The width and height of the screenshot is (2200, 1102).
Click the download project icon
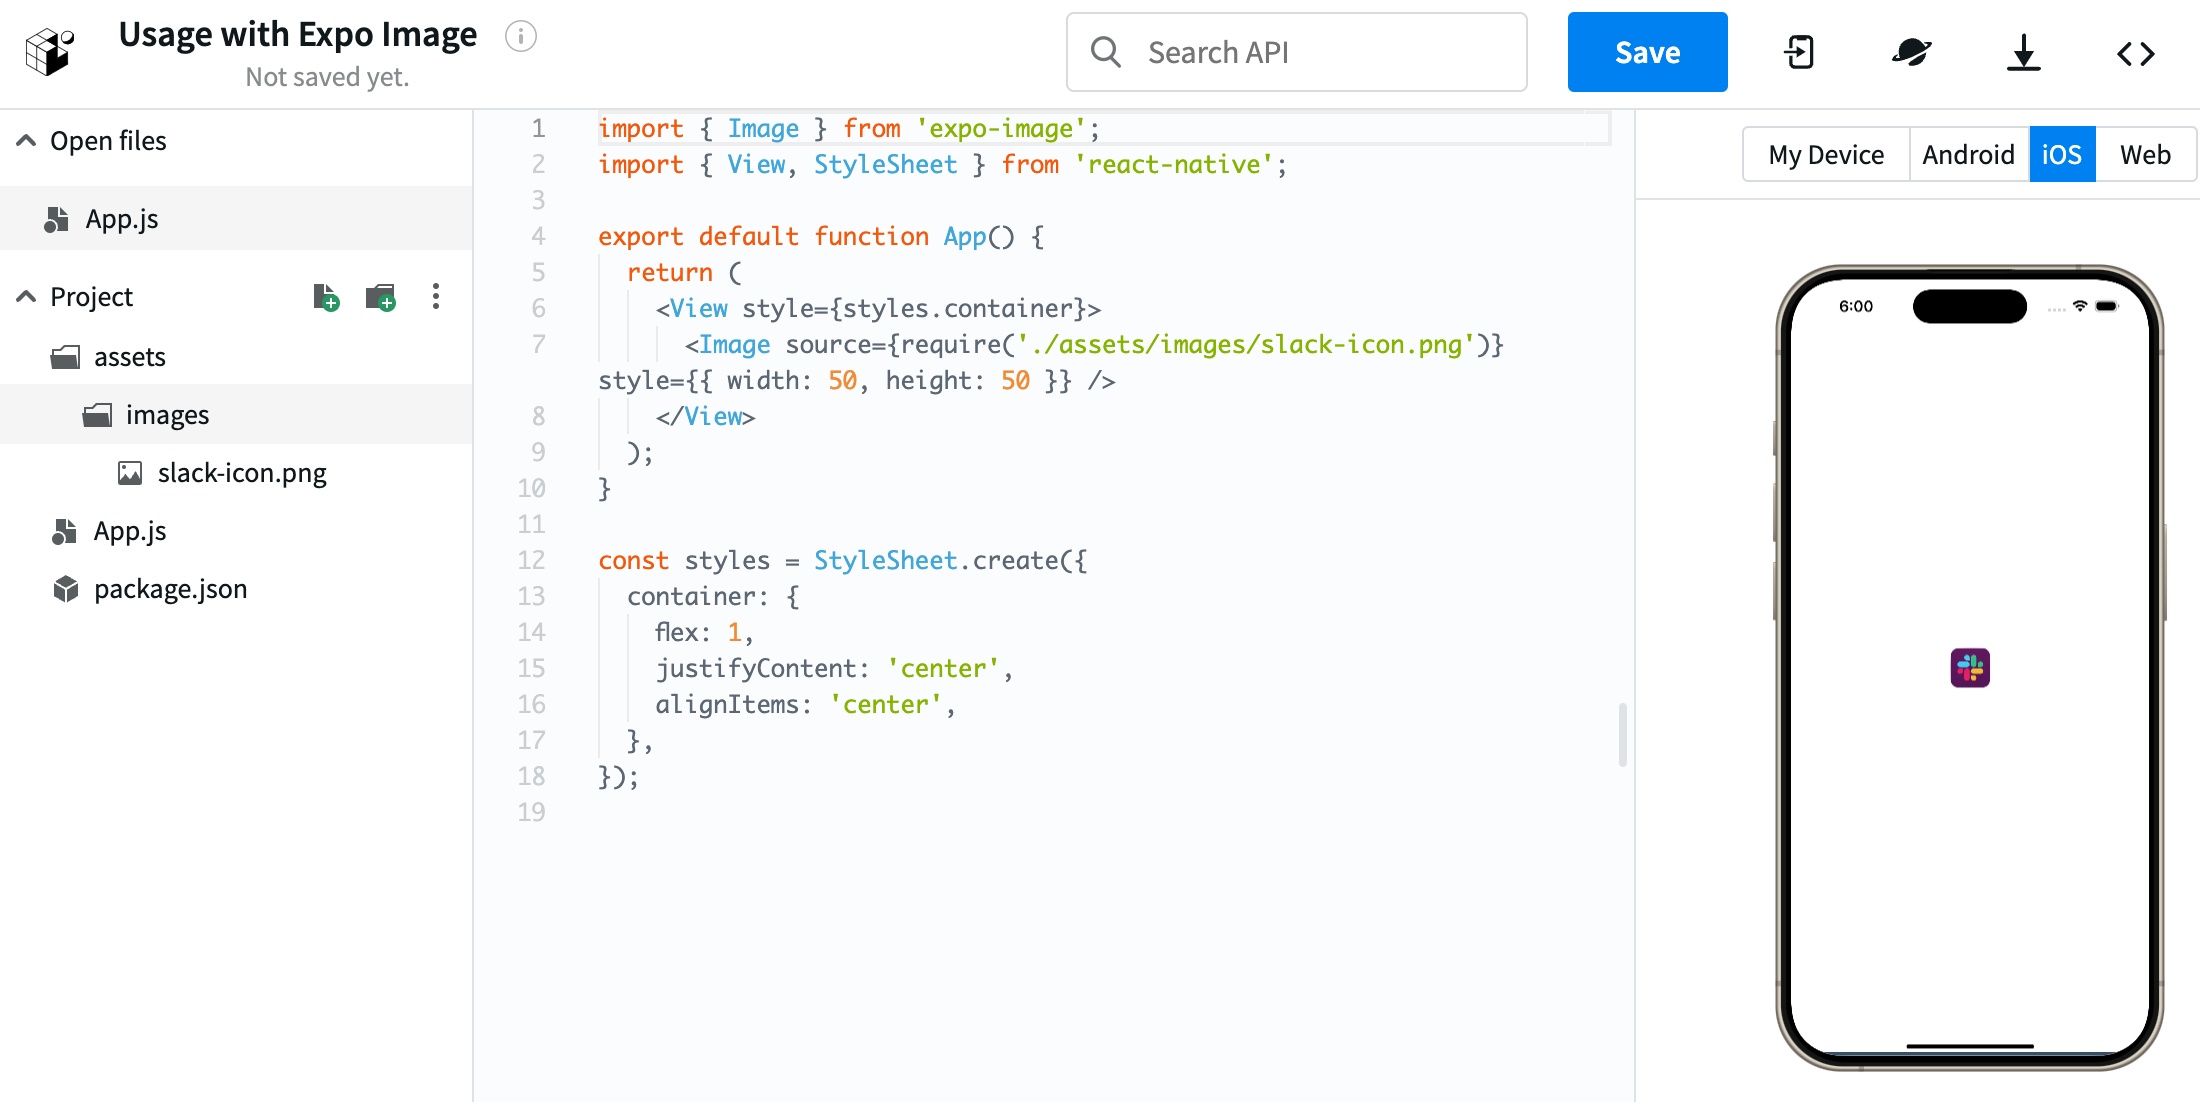coord(2023,52)
